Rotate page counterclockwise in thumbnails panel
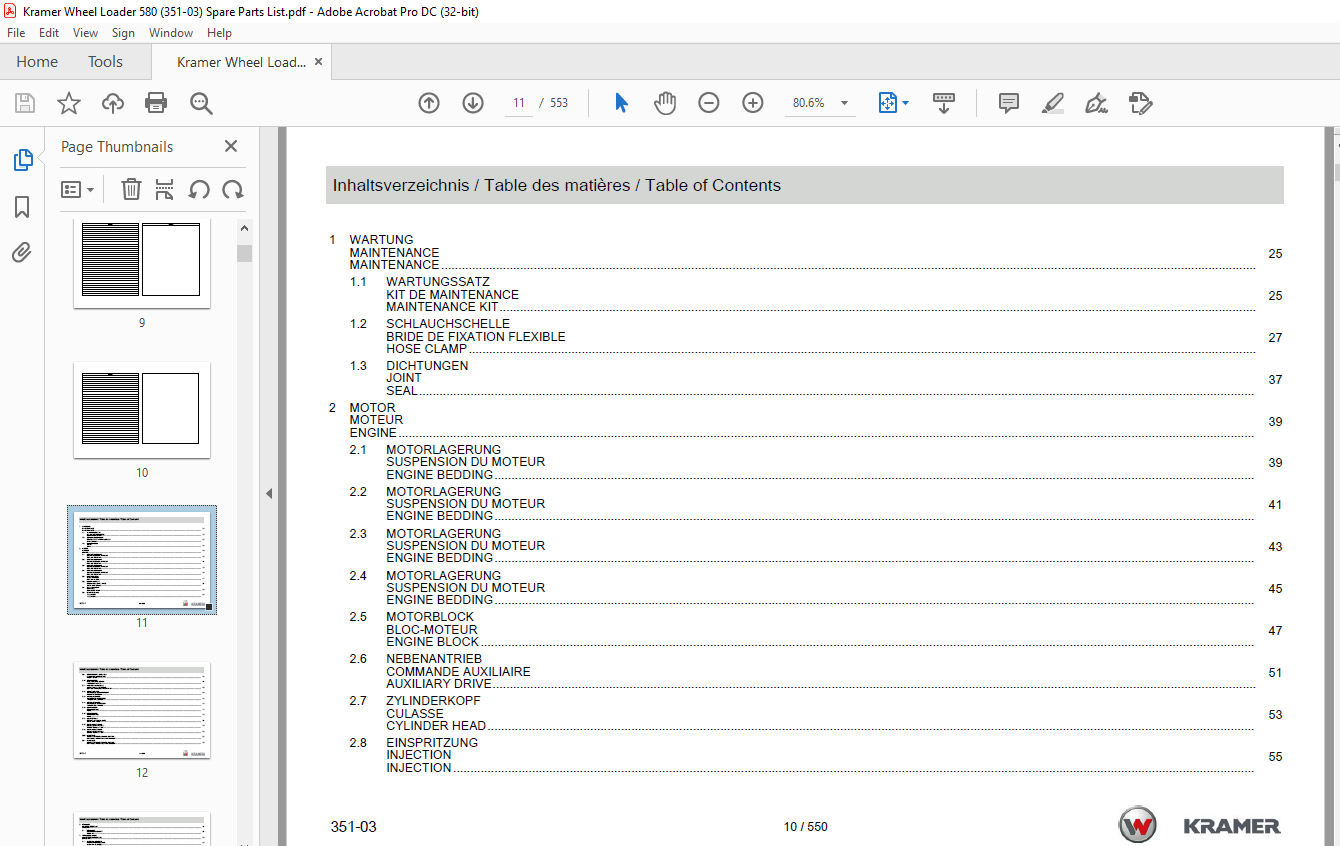The width and height of the screenshot is (1340, 846). click(x=199, y=189)
